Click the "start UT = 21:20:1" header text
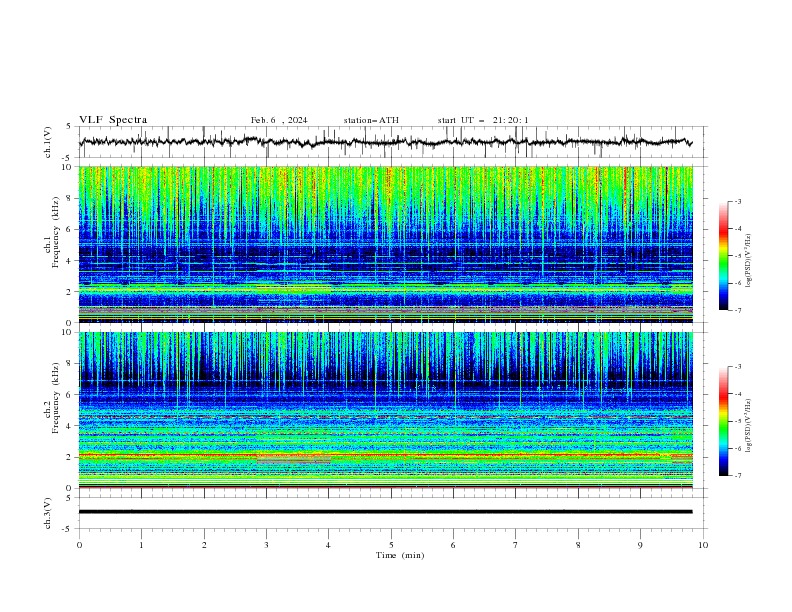 (x=483, y=120)
